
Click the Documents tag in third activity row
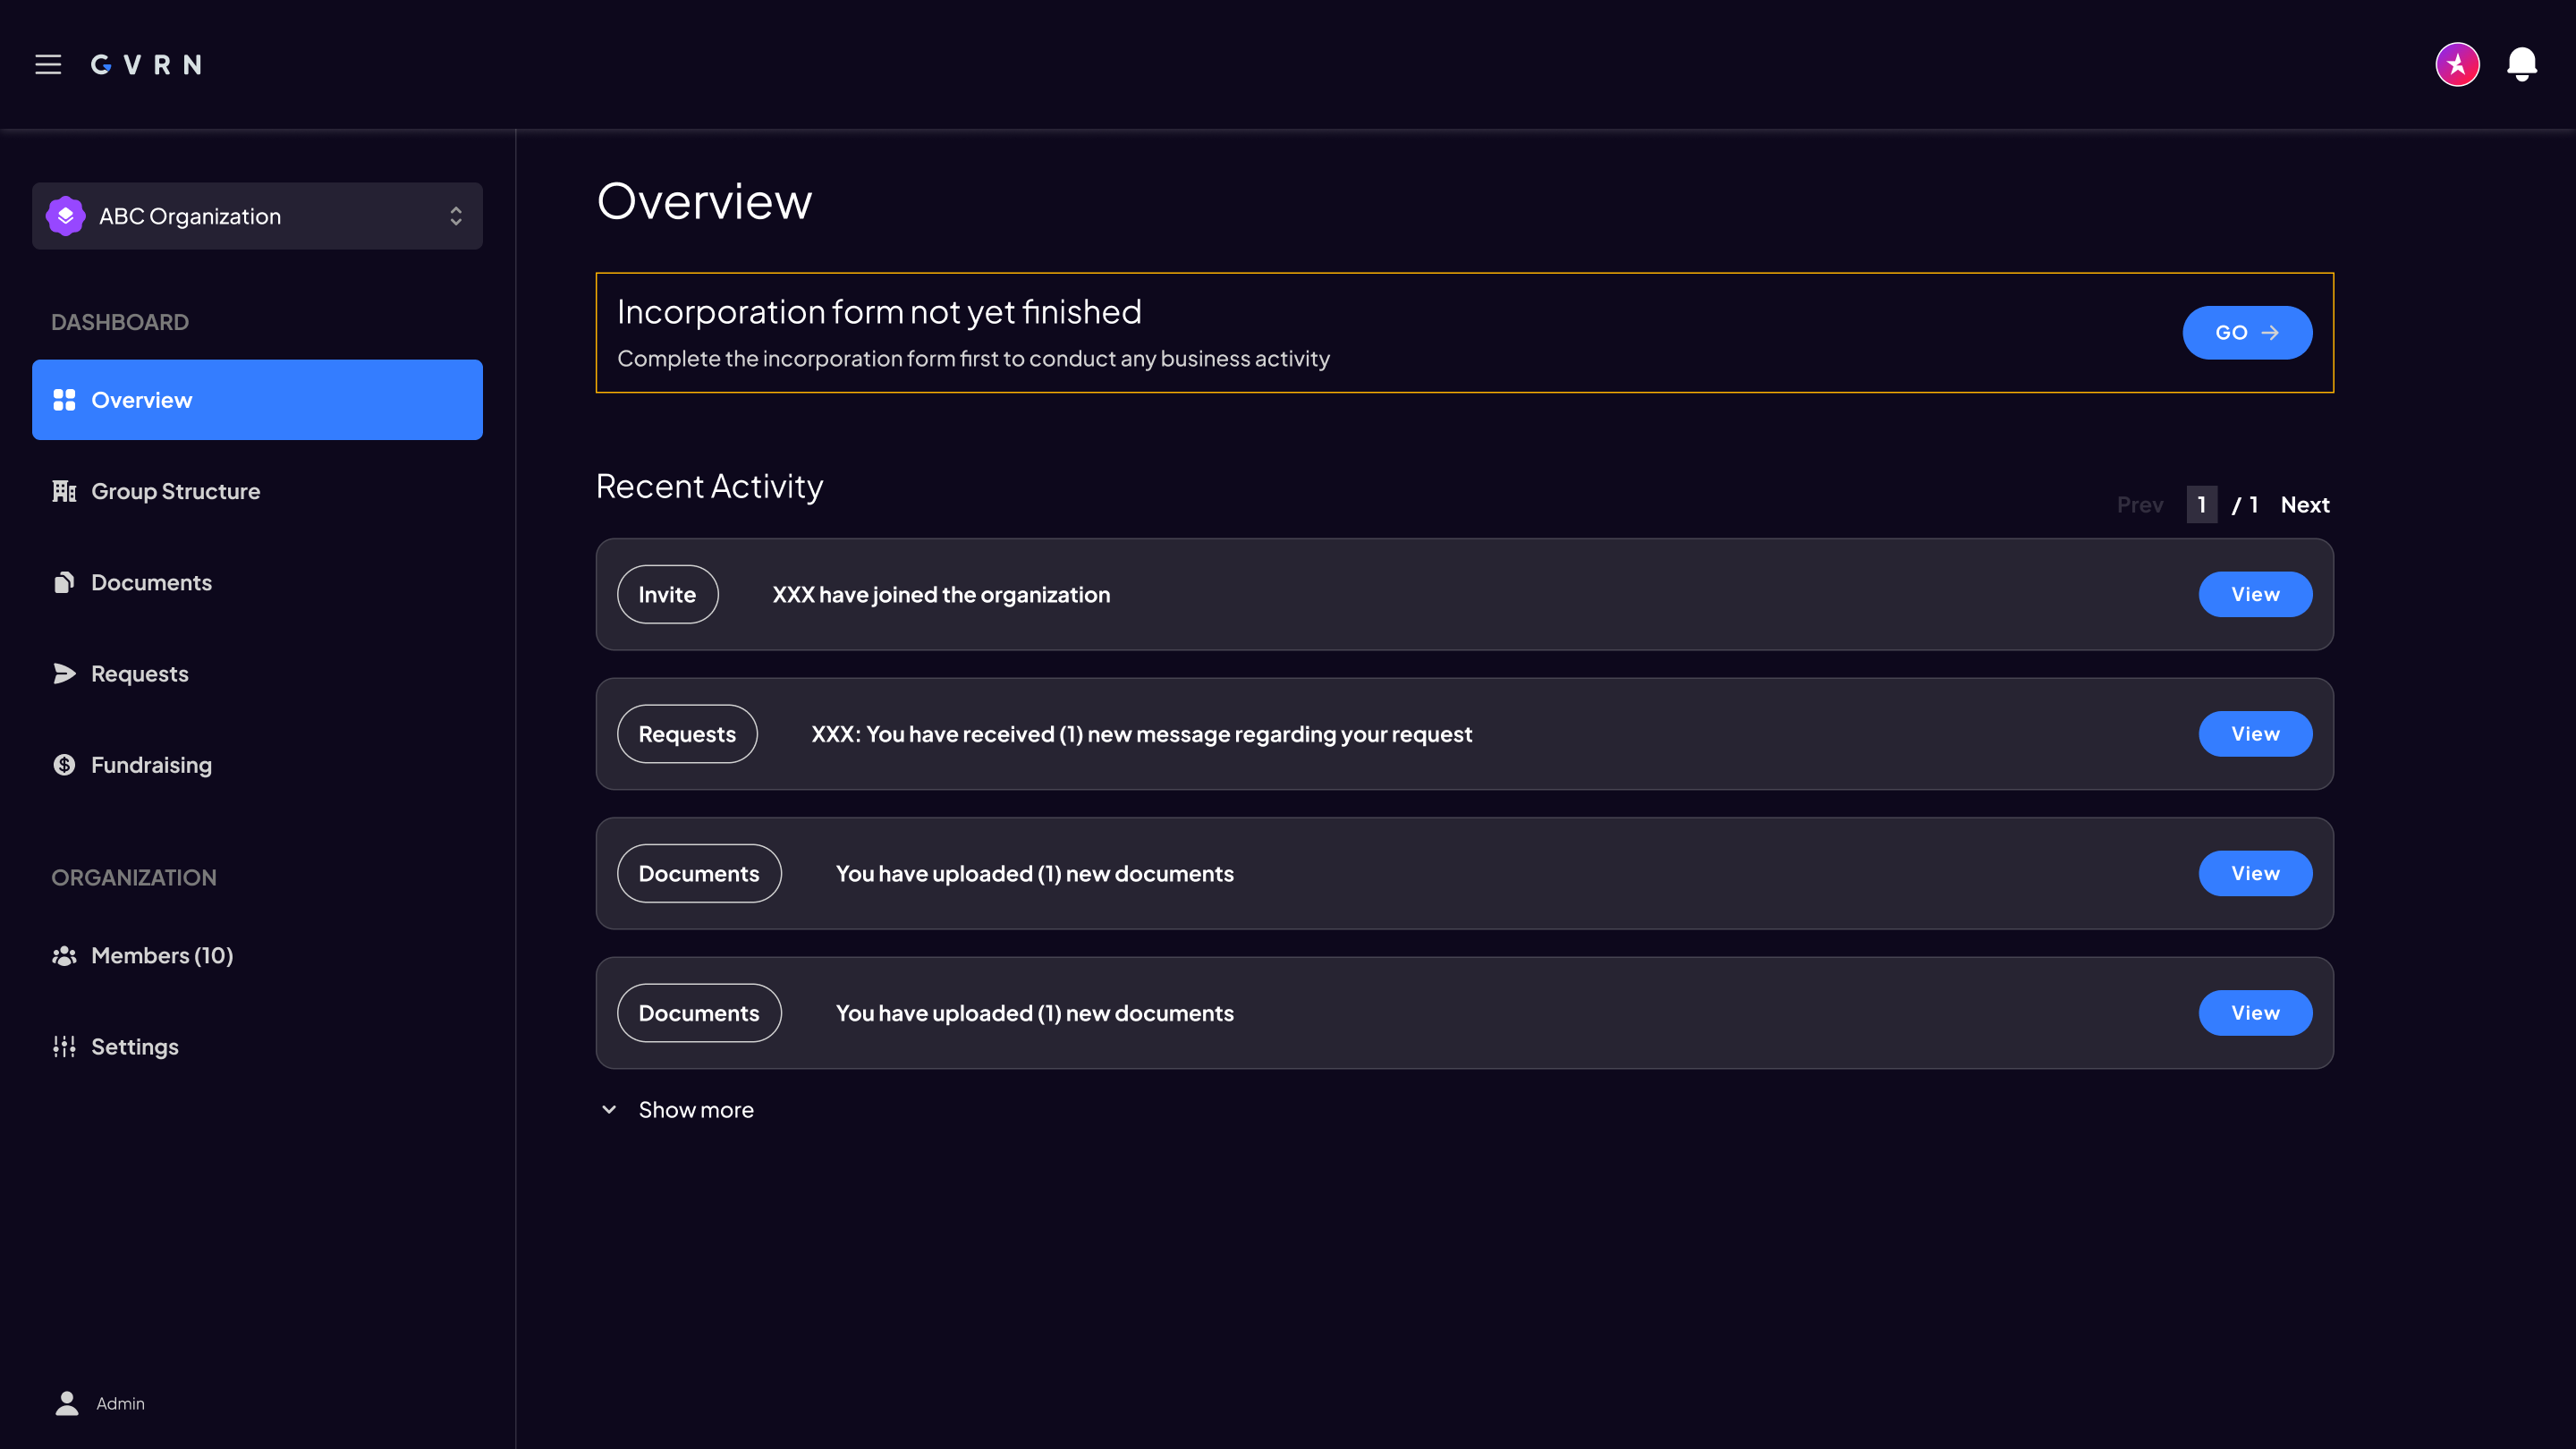pyautogui.click(x=699, y=873)
